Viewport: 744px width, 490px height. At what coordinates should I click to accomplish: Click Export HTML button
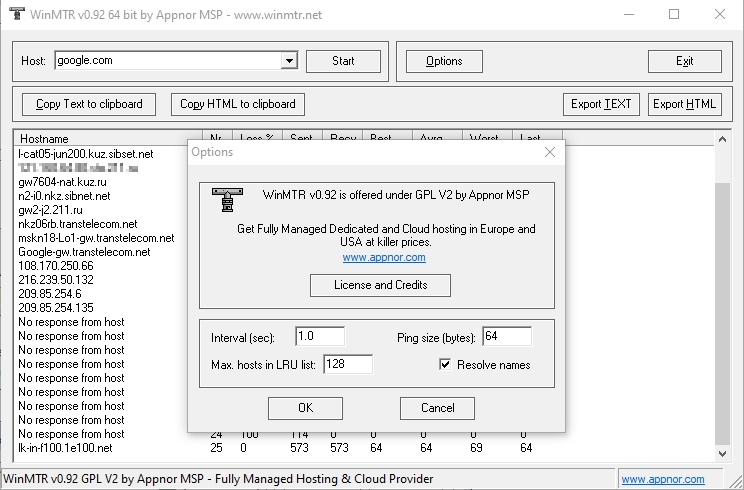coord(685,104)
